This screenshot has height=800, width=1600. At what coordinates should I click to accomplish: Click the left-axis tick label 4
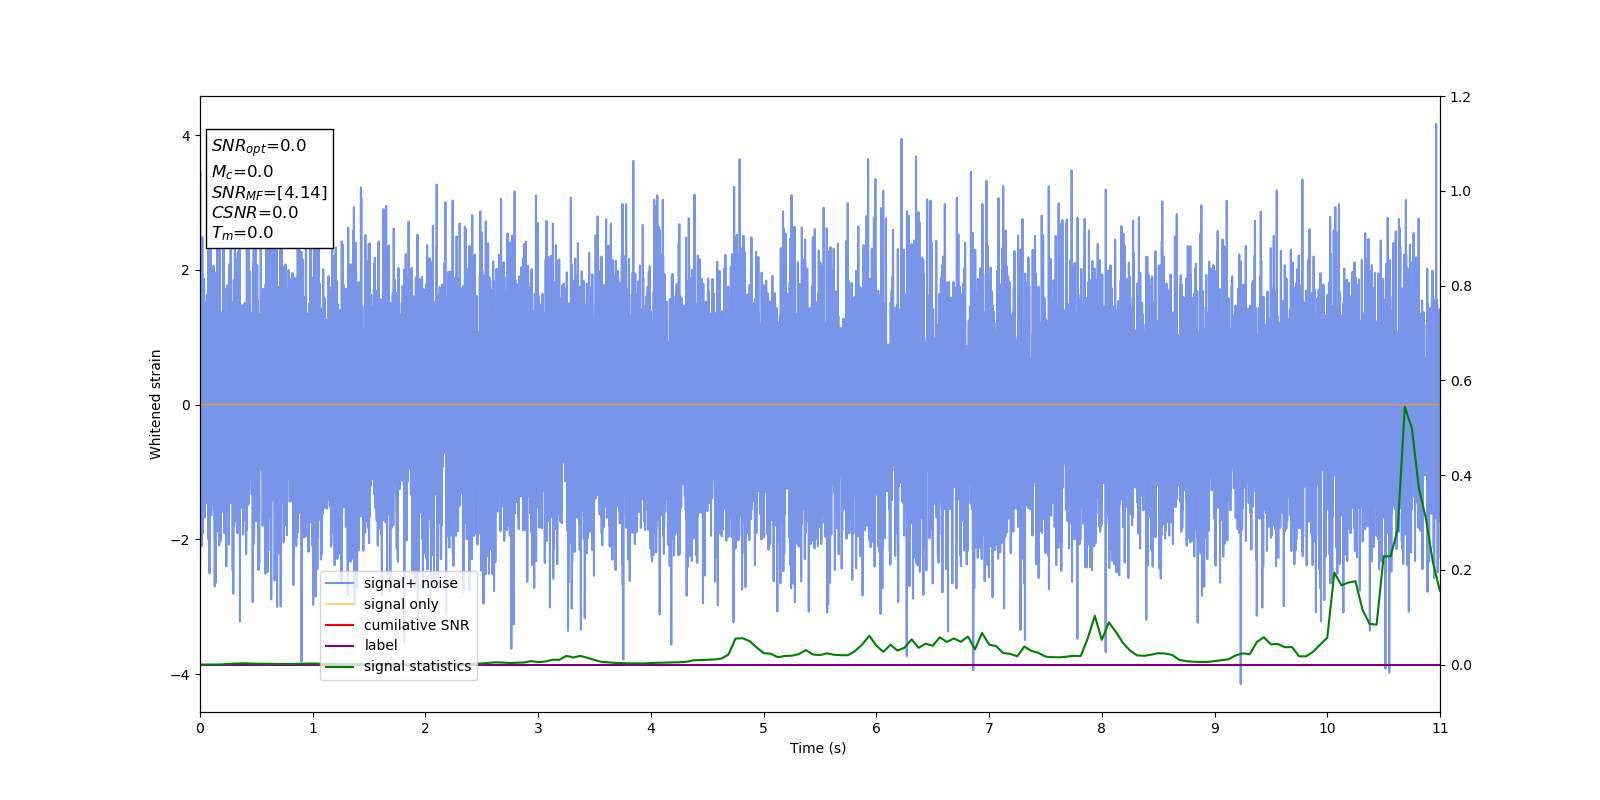[186, 136]
